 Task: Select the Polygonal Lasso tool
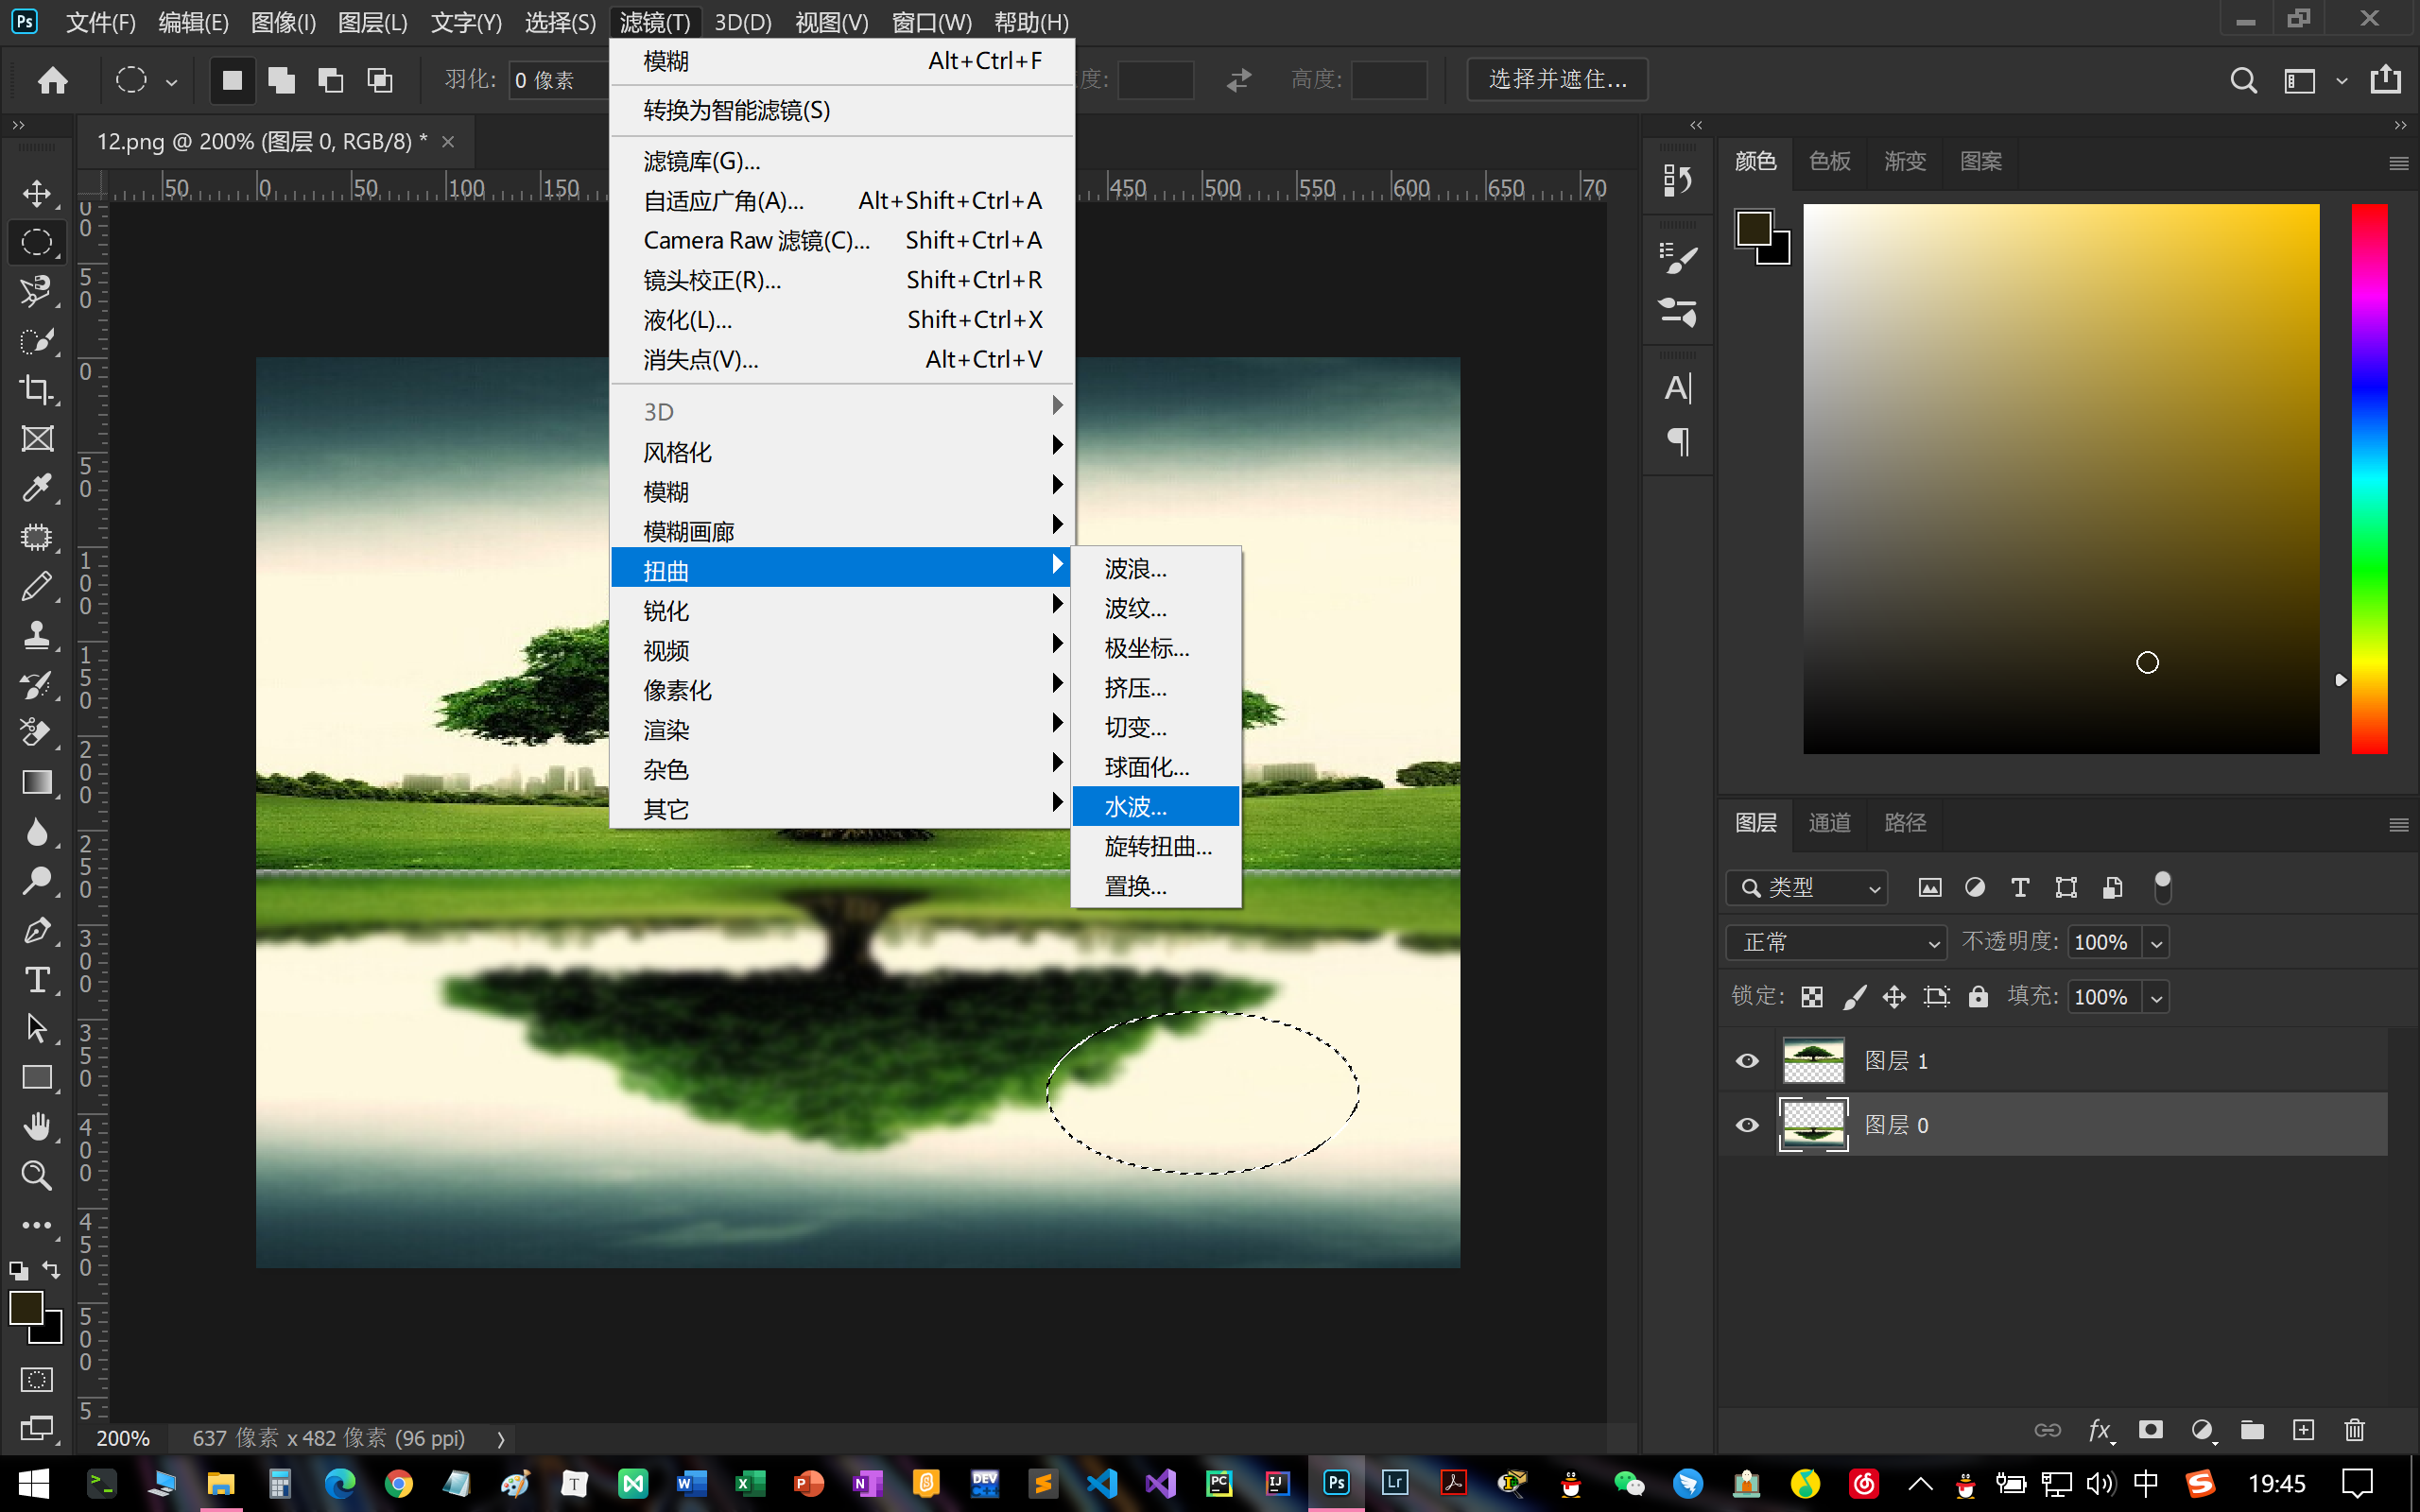37,291
